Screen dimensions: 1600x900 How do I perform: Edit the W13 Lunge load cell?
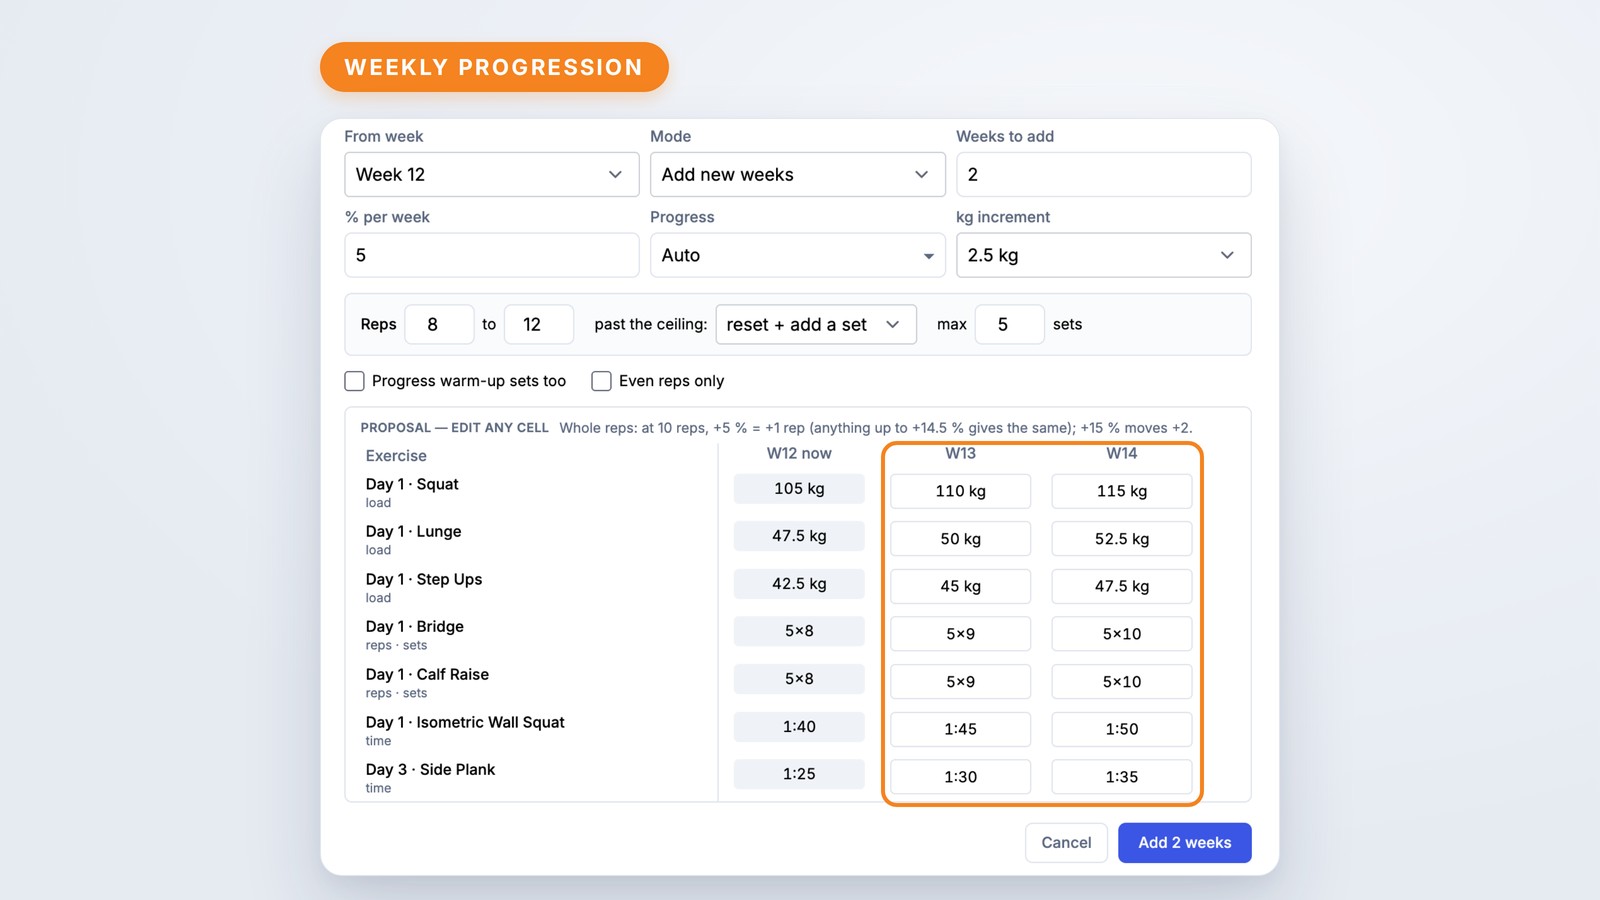[960, 539]
